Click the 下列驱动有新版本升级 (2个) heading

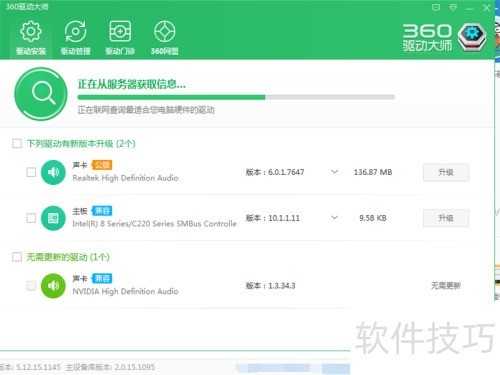81,144
